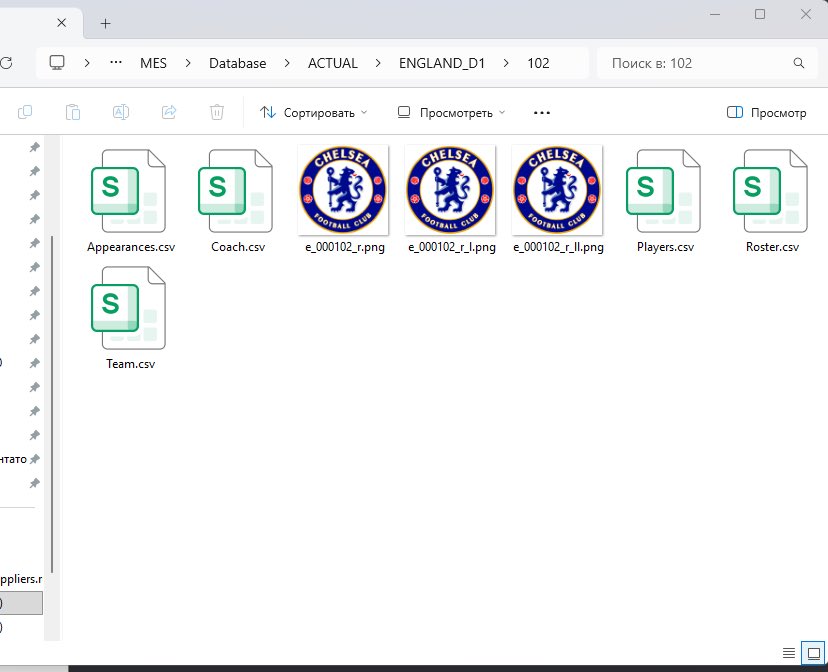Screen dimensions: 828x672
Task: Select the Roster.csv file icon
Action: [x=771, y=191]
